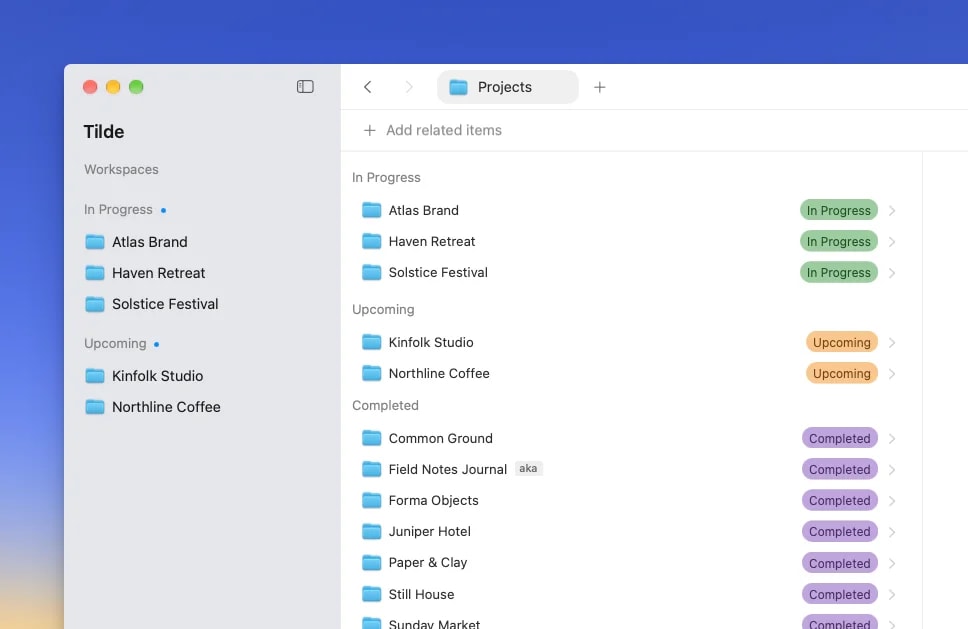The image size is (968, 629).
Task: Click the In Progress sidebar section header
Action: tap(118, 209)
